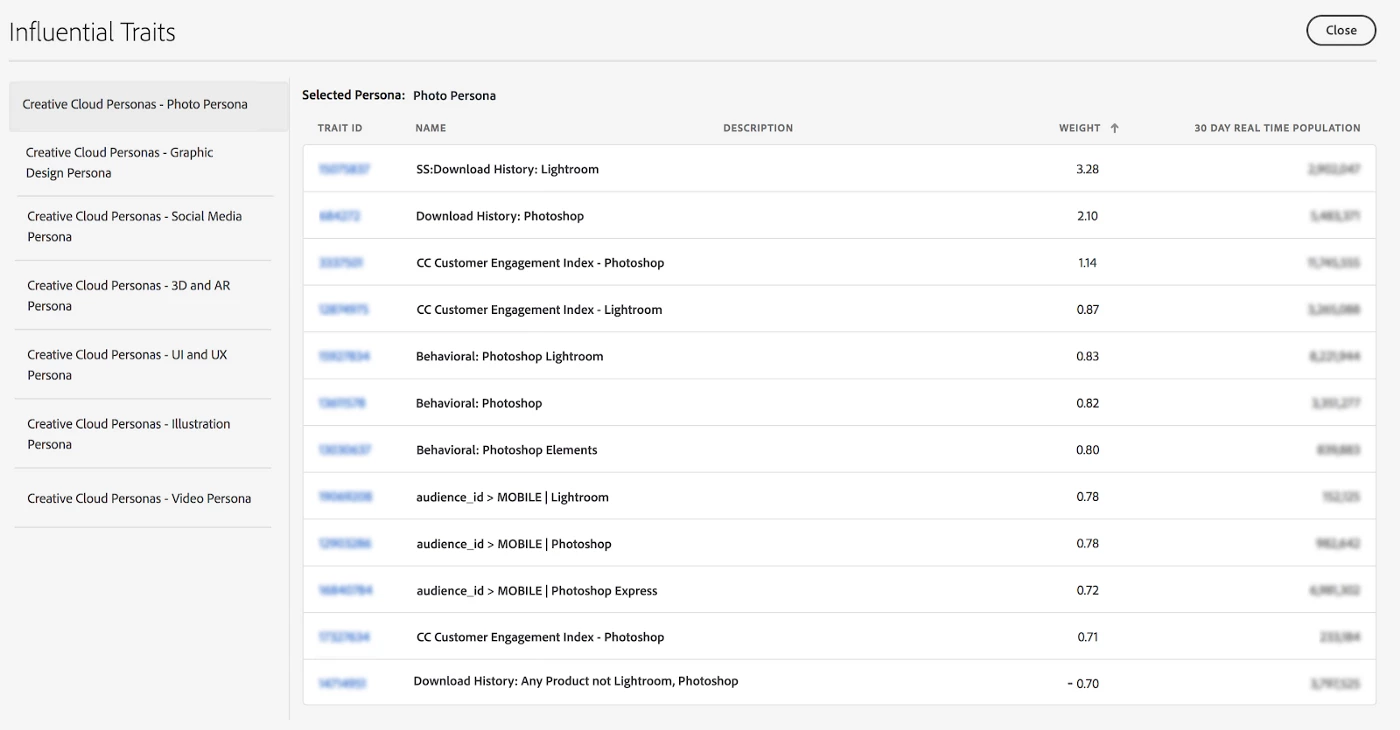Click the sort arrow beside WEIGHT header
The height and width of the screenshot is (730, 1400).
[x=1114, y=128]
